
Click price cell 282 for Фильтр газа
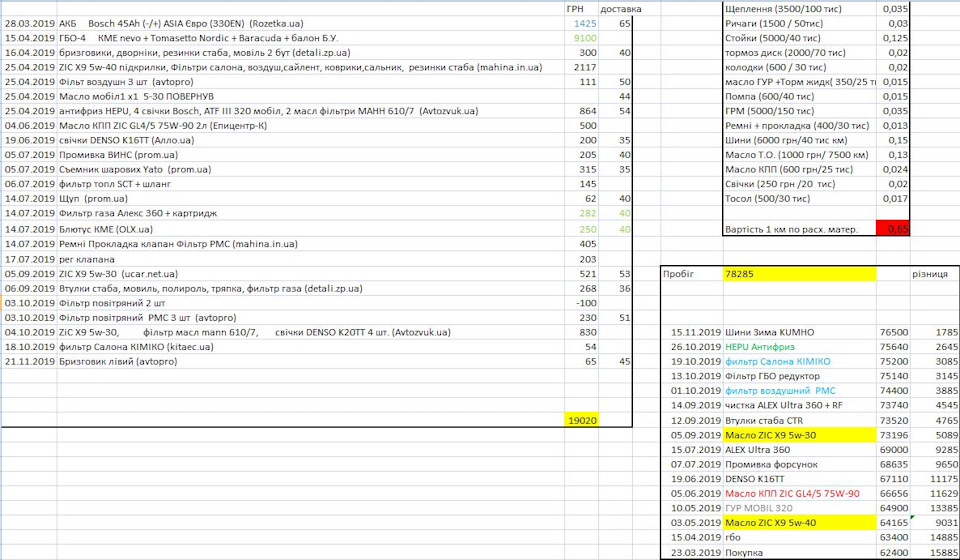point(582,213)
